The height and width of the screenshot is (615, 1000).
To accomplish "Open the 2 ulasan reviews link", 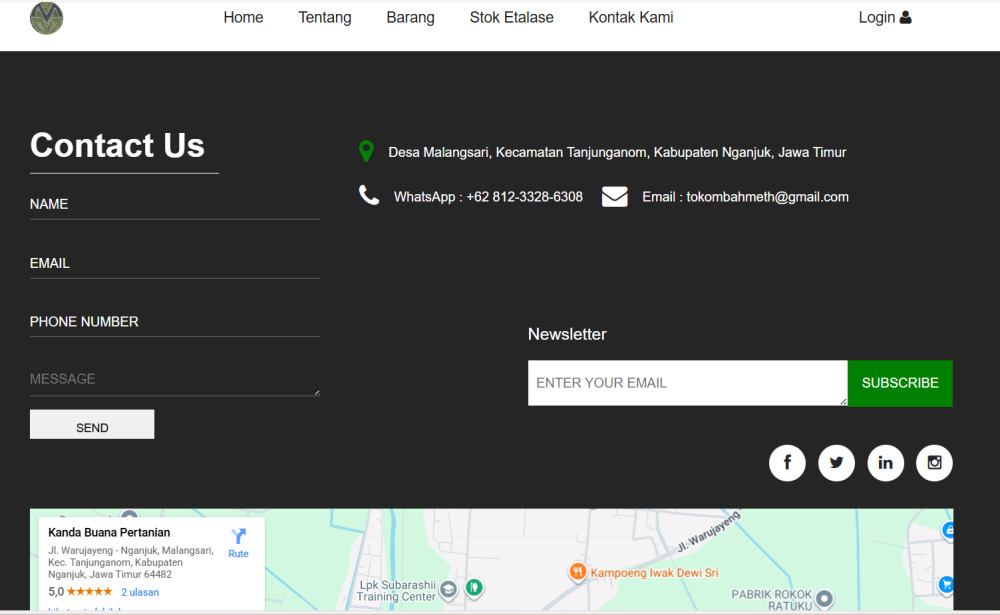I will (140, 592).
